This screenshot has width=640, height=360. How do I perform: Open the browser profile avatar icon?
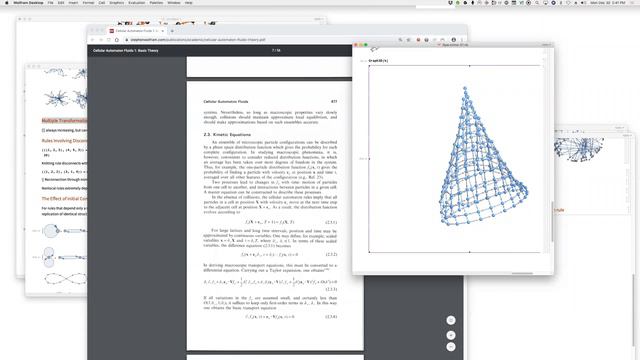tap(453, 40)
